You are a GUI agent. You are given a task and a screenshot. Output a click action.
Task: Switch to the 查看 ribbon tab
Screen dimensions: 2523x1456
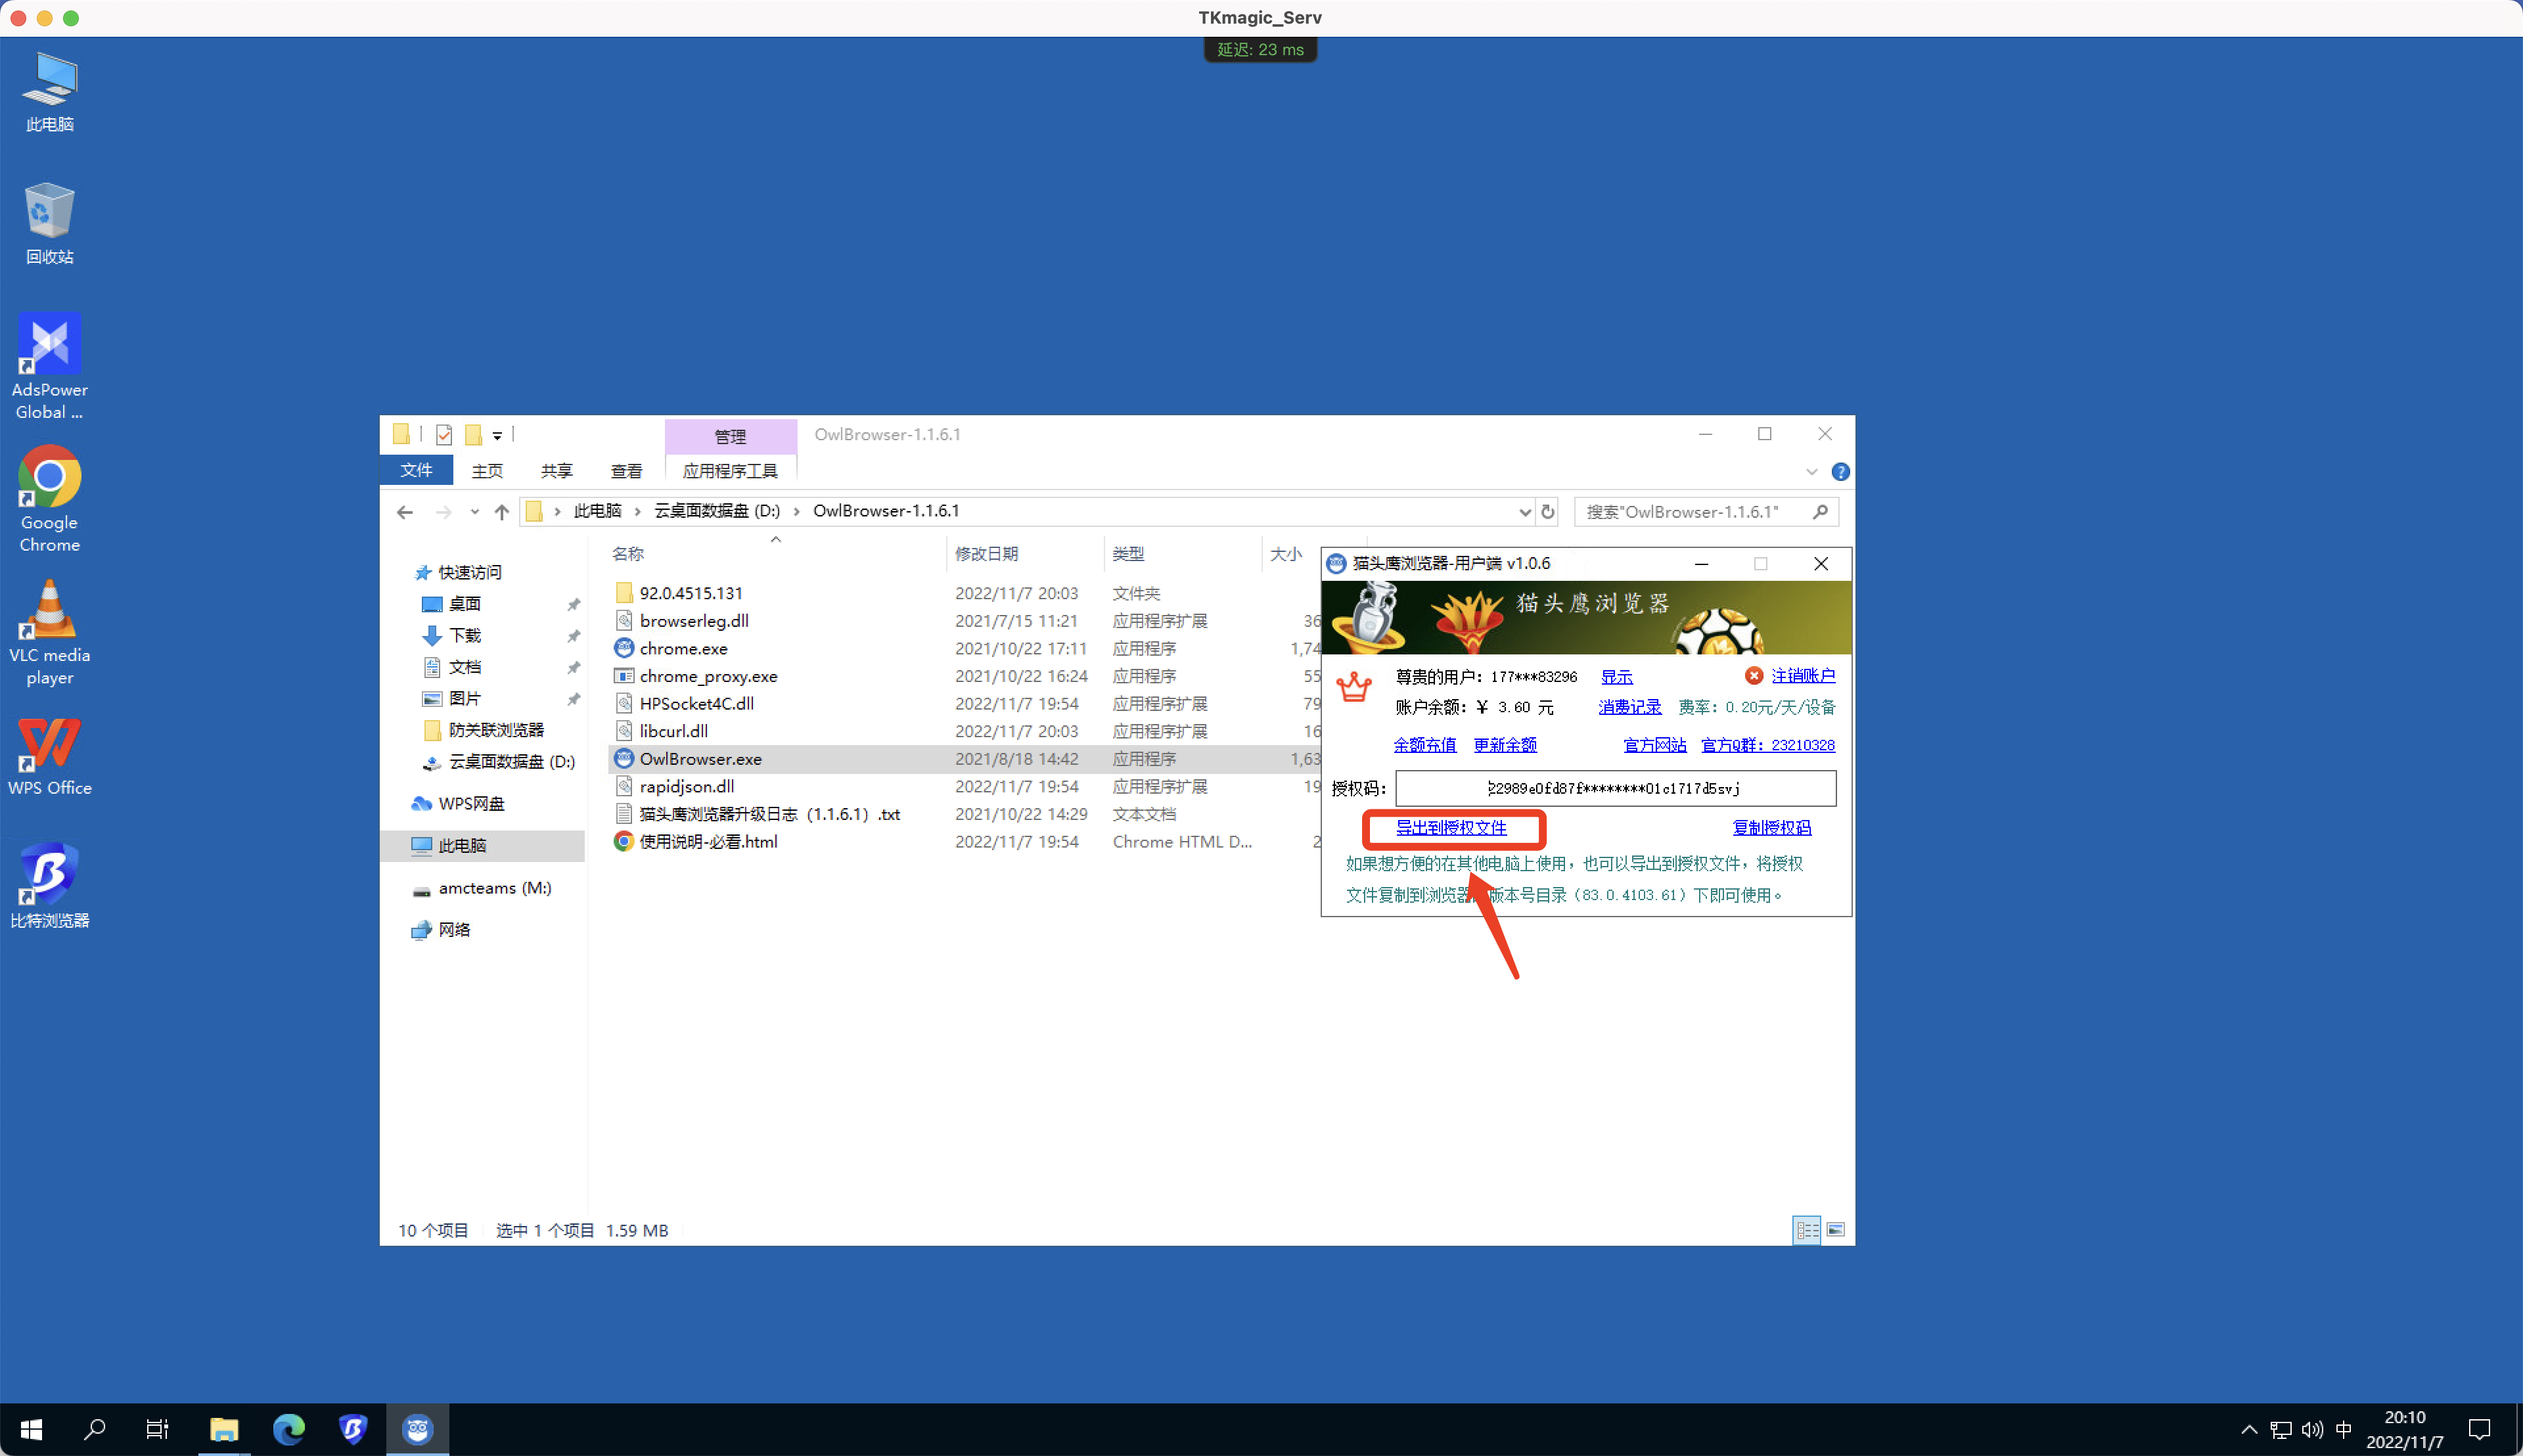pyautogui.click(x=626, y=470)
